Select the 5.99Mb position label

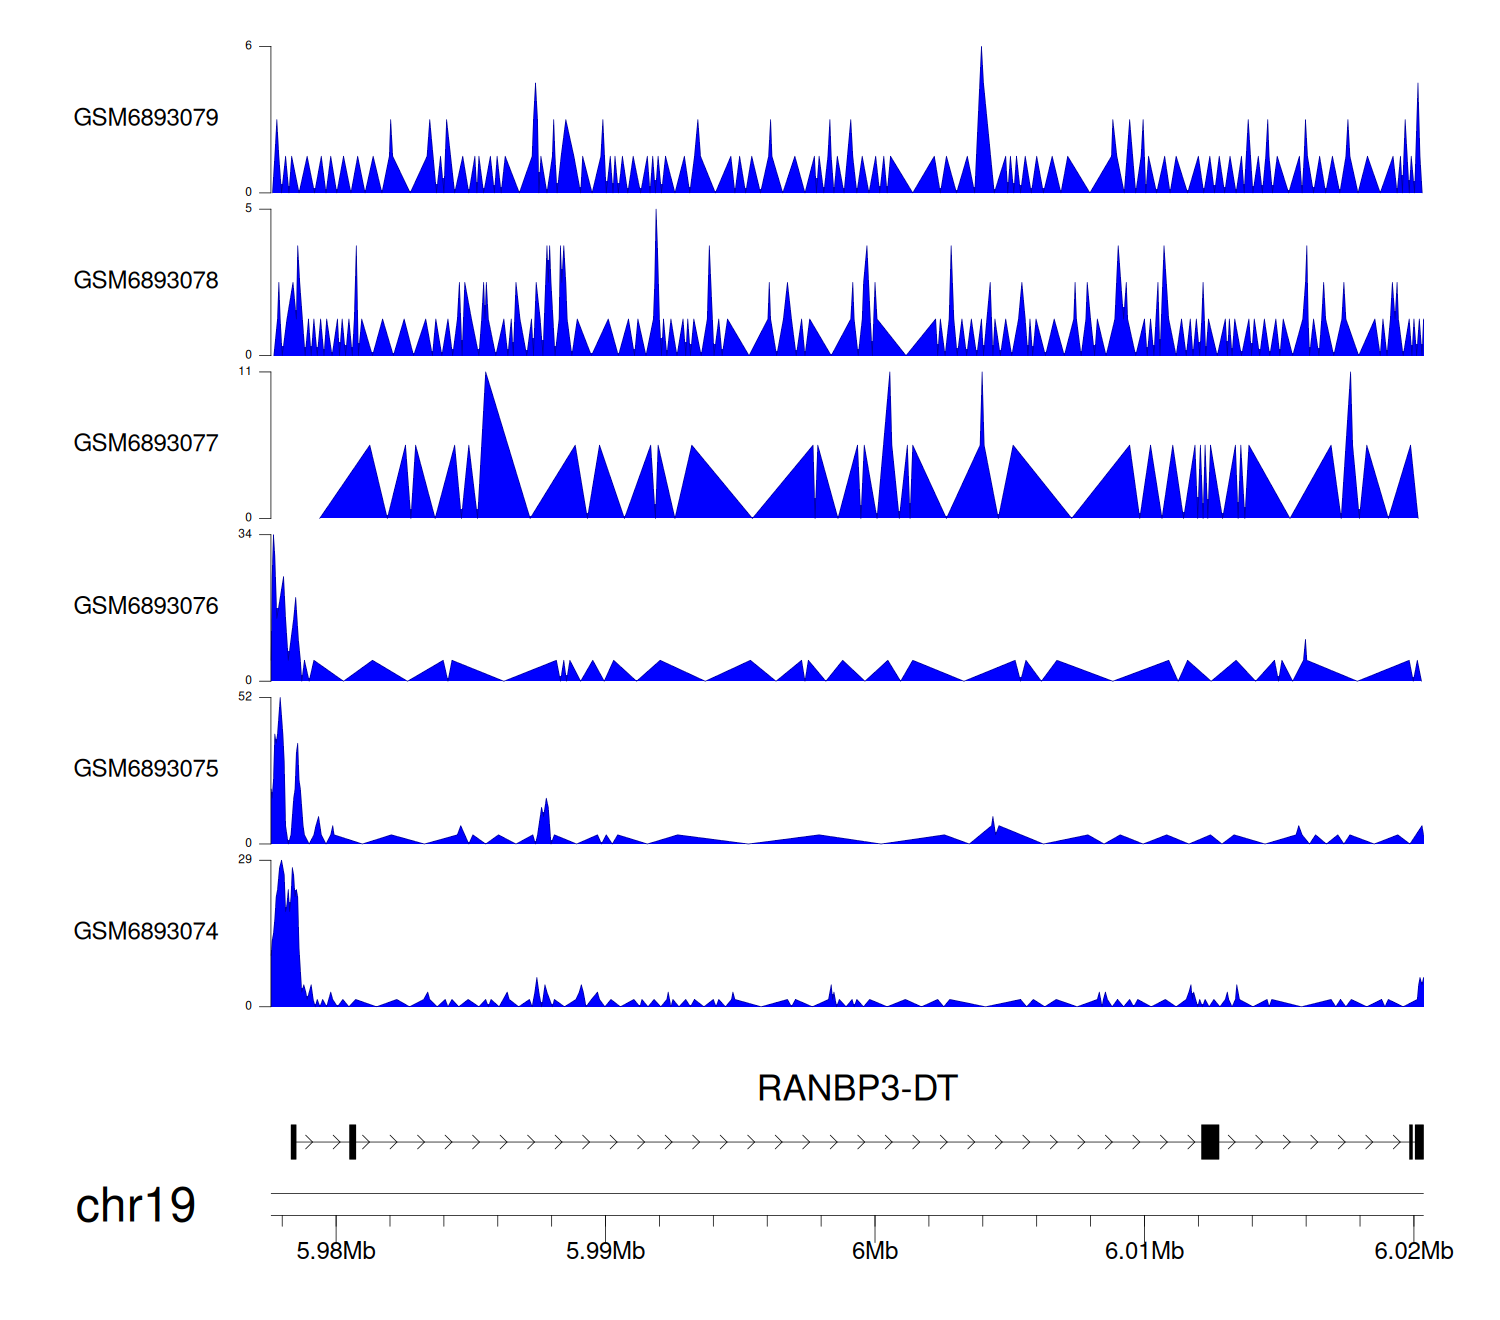tap(605, 1251)
